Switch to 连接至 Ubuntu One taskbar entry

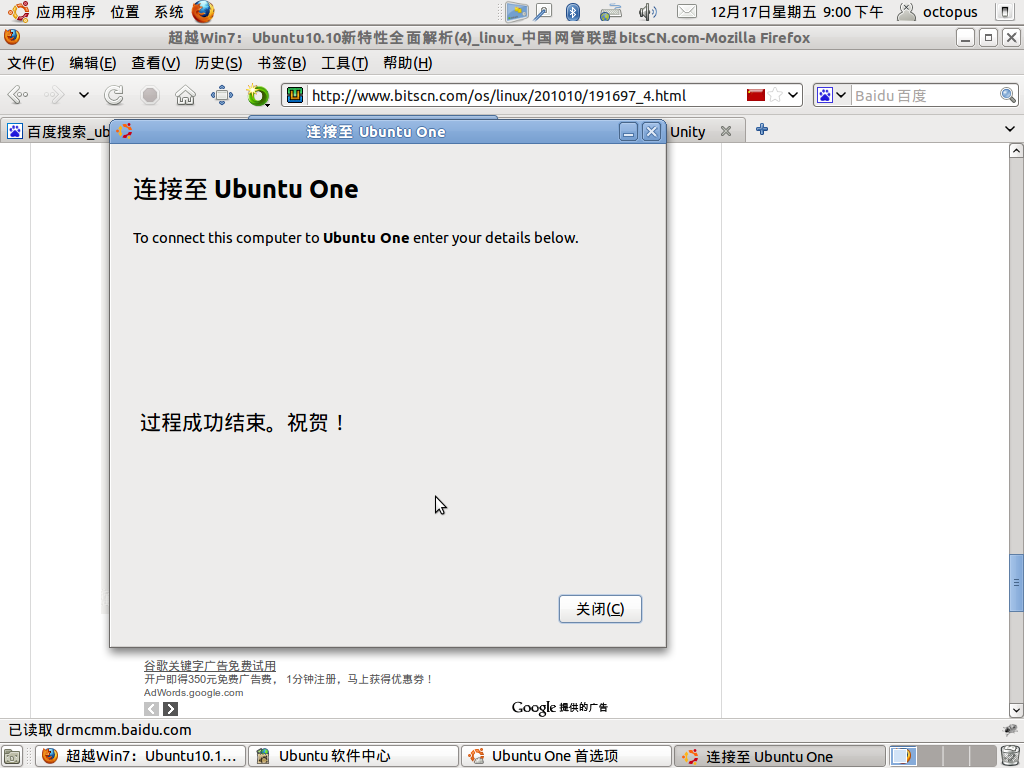click(779, 756)
